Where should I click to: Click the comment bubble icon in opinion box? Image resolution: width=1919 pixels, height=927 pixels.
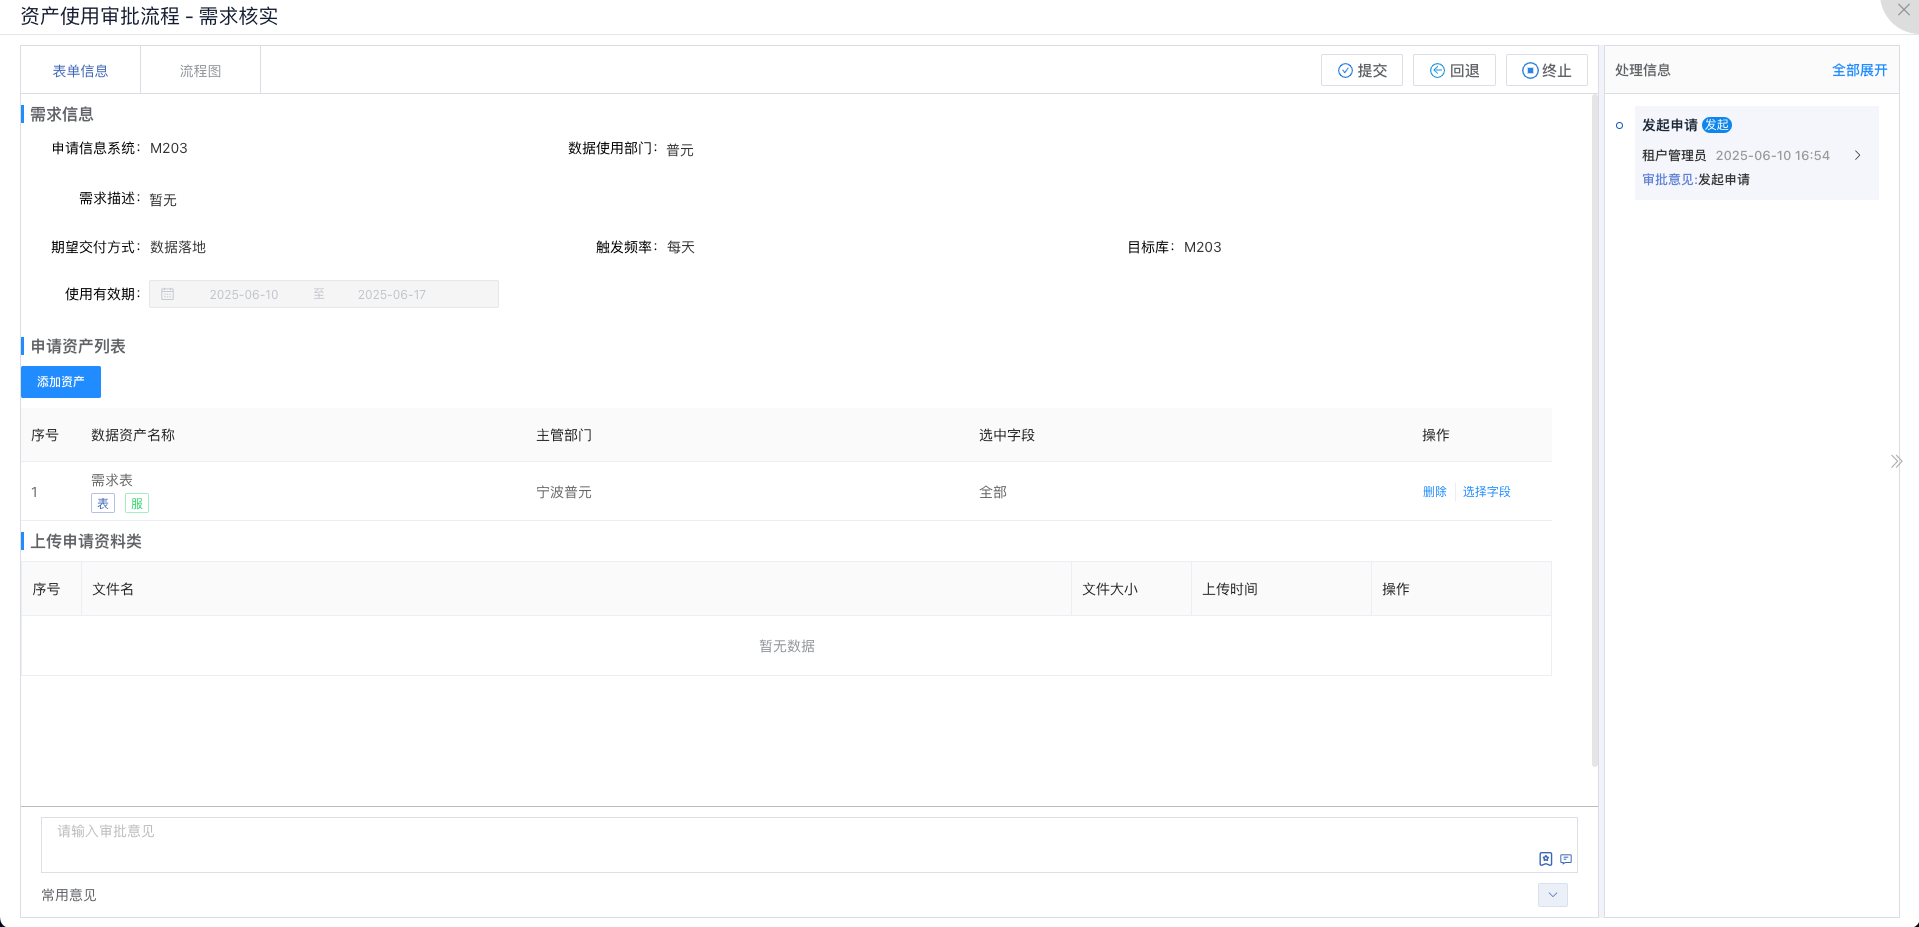tap(1565, 859)
